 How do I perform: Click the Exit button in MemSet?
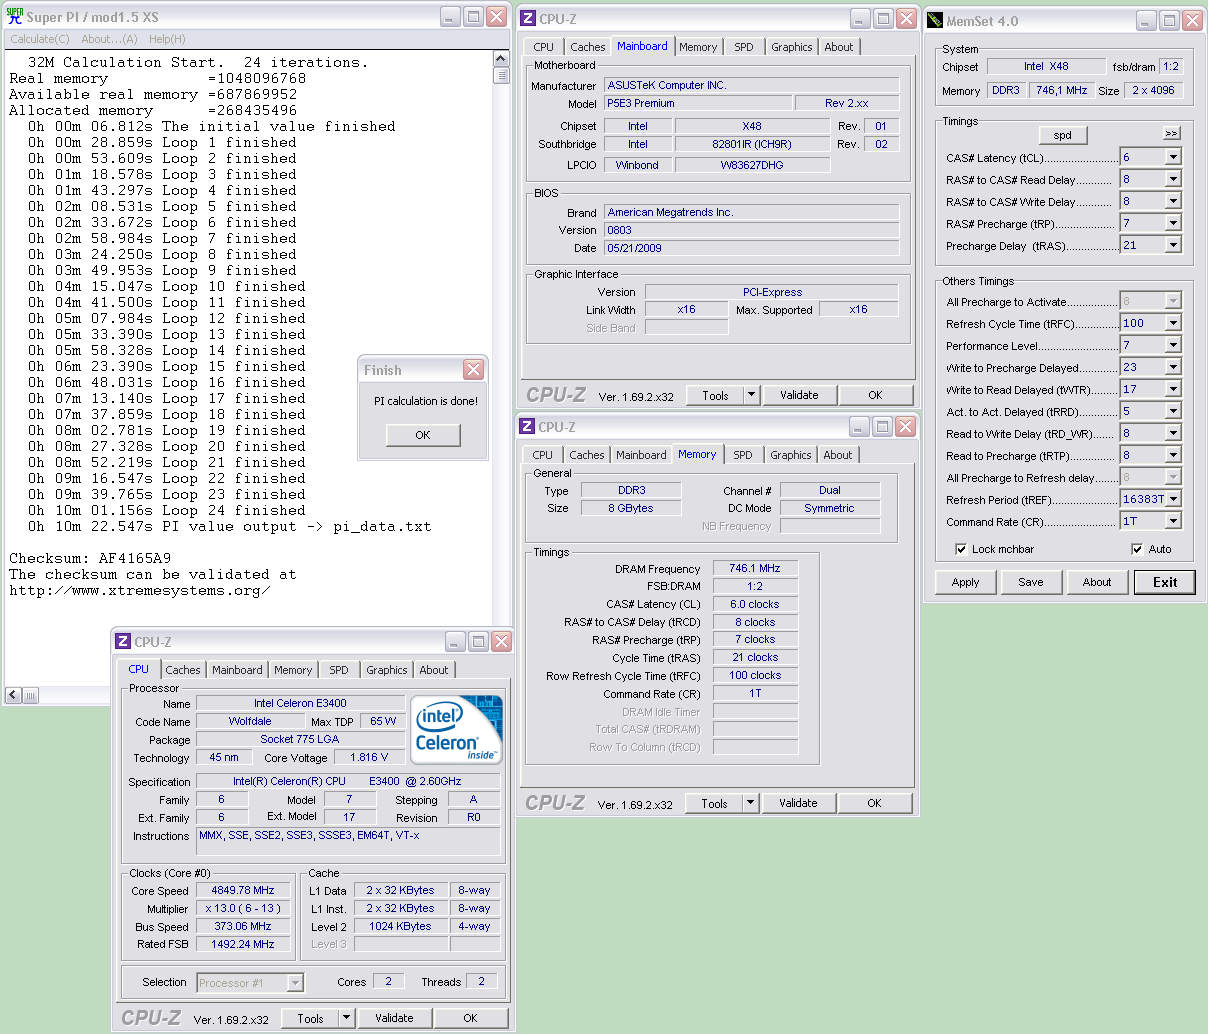[1165, 582]
